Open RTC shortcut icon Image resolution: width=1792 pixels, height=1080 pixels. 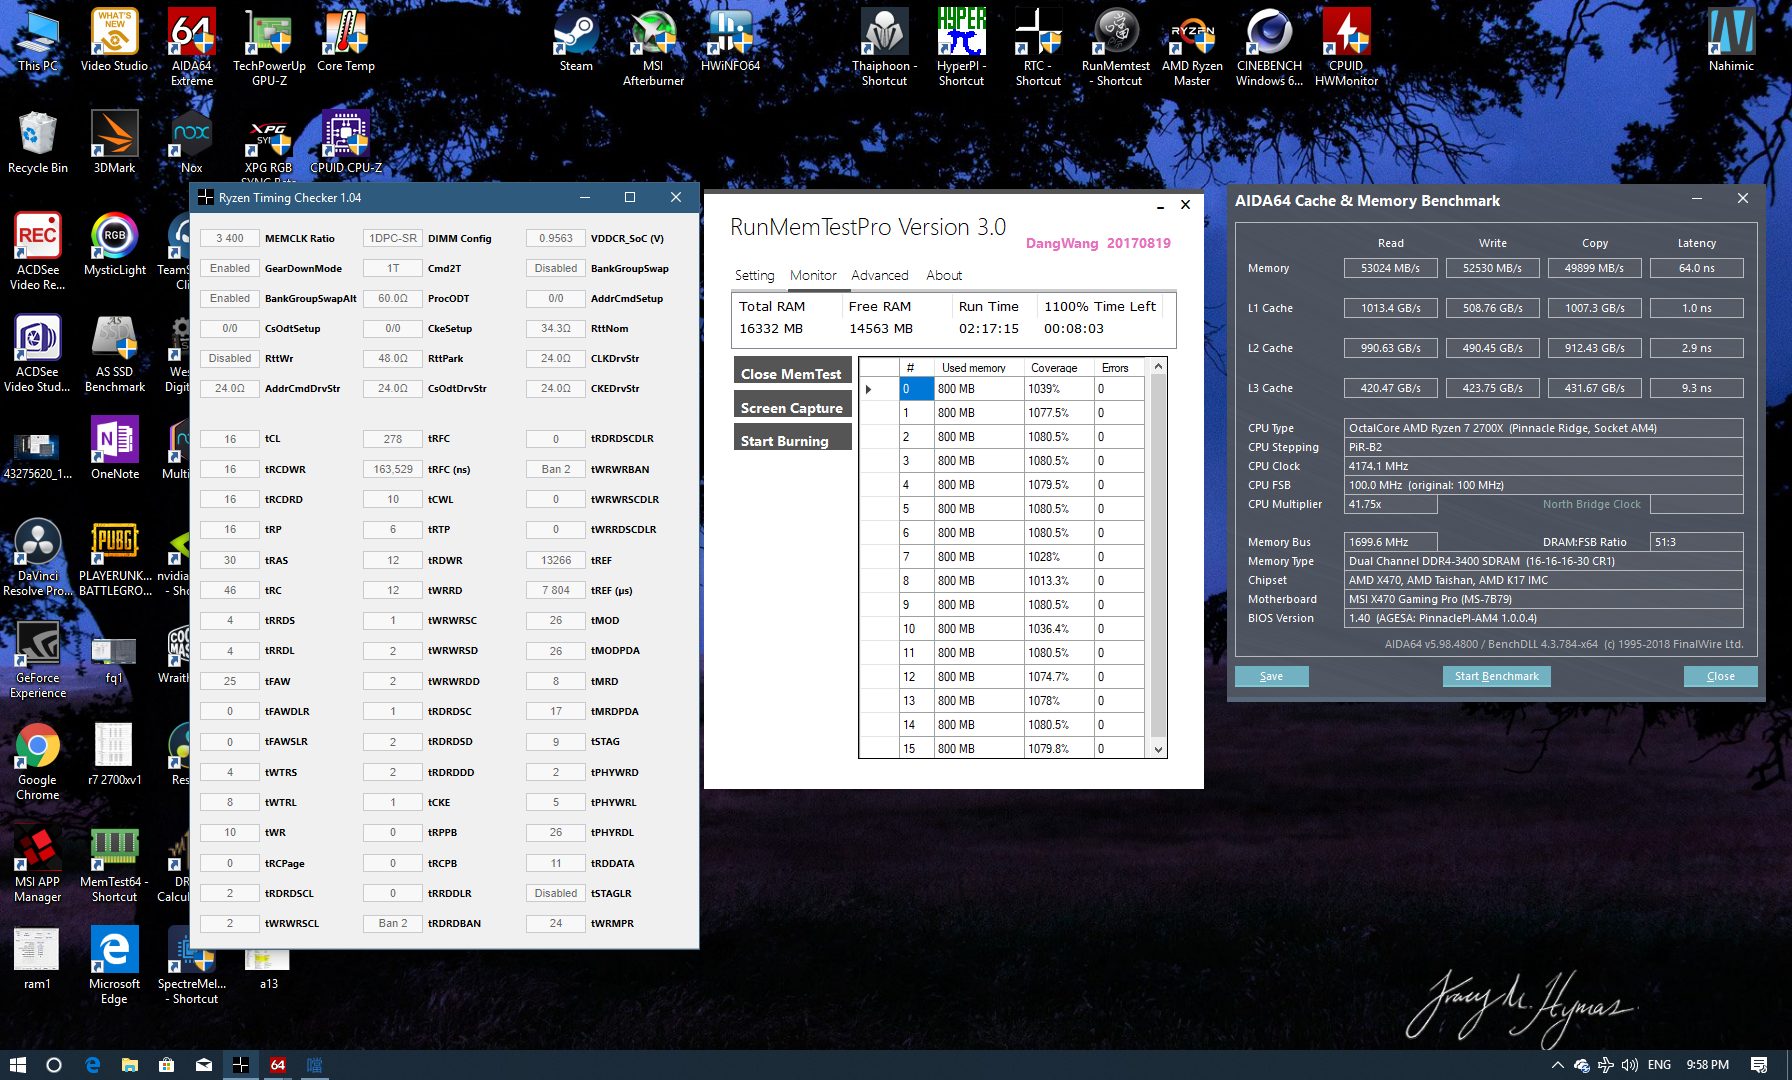1038,47
